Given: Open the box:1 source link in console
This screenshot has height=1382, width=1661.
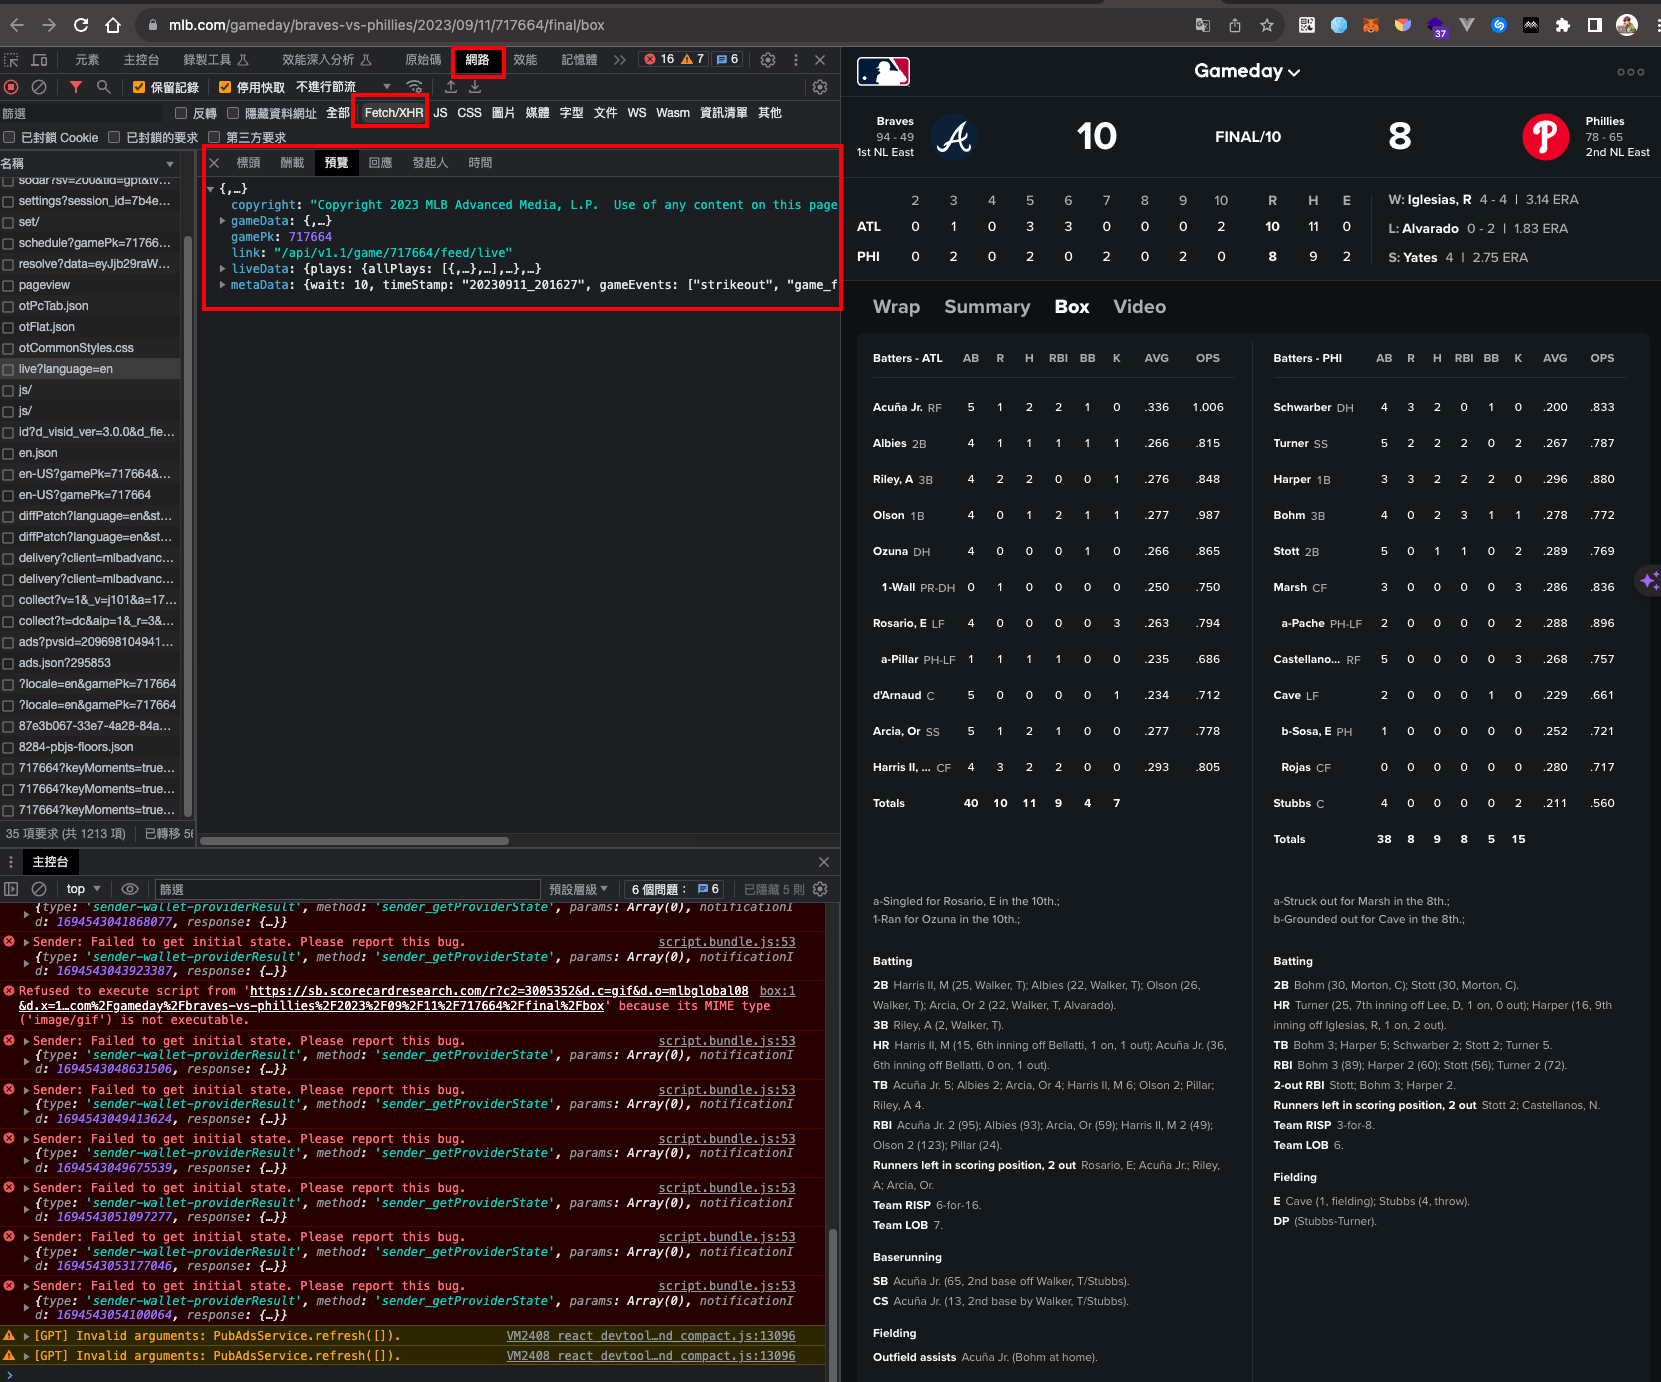Looking at the screenshot, I should 777,991.
